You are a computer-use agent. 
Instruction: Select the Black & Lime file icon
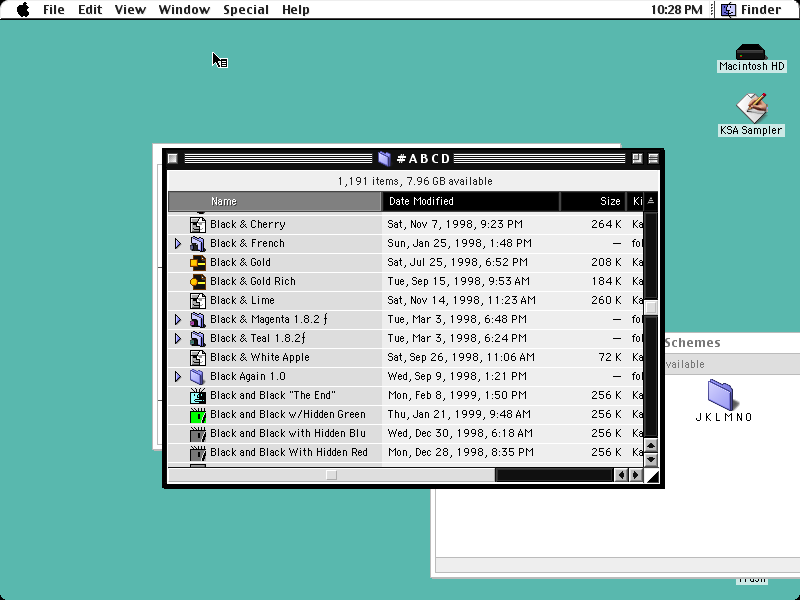197,301
